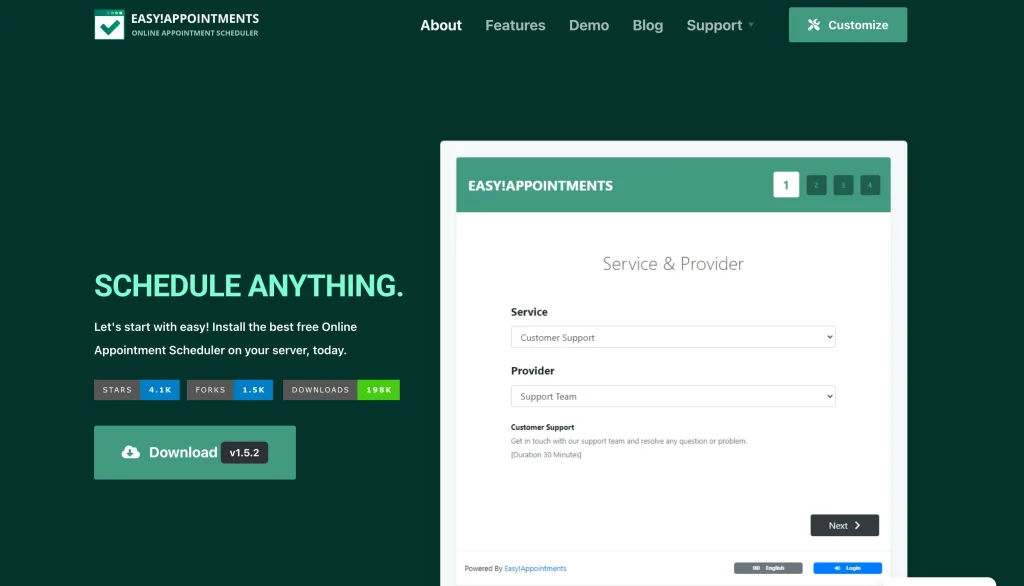The image size is (1024, 586).
Task: Open the About page from navigation
Action: 441,25
